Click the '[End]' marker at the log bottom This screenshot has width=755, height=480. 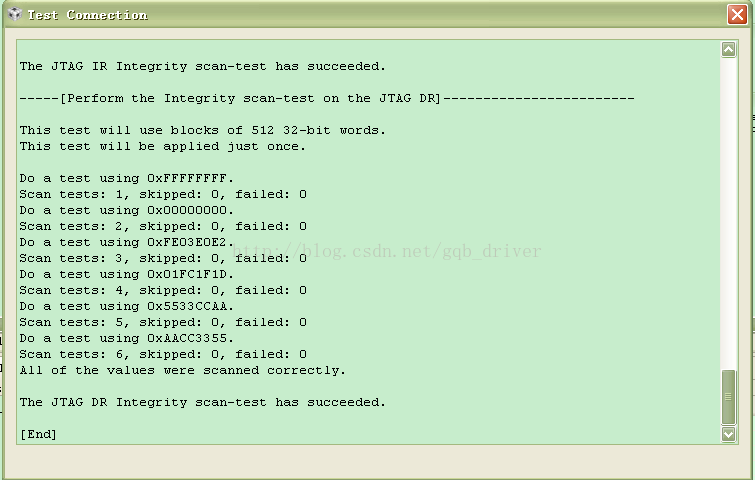point(38,434)
